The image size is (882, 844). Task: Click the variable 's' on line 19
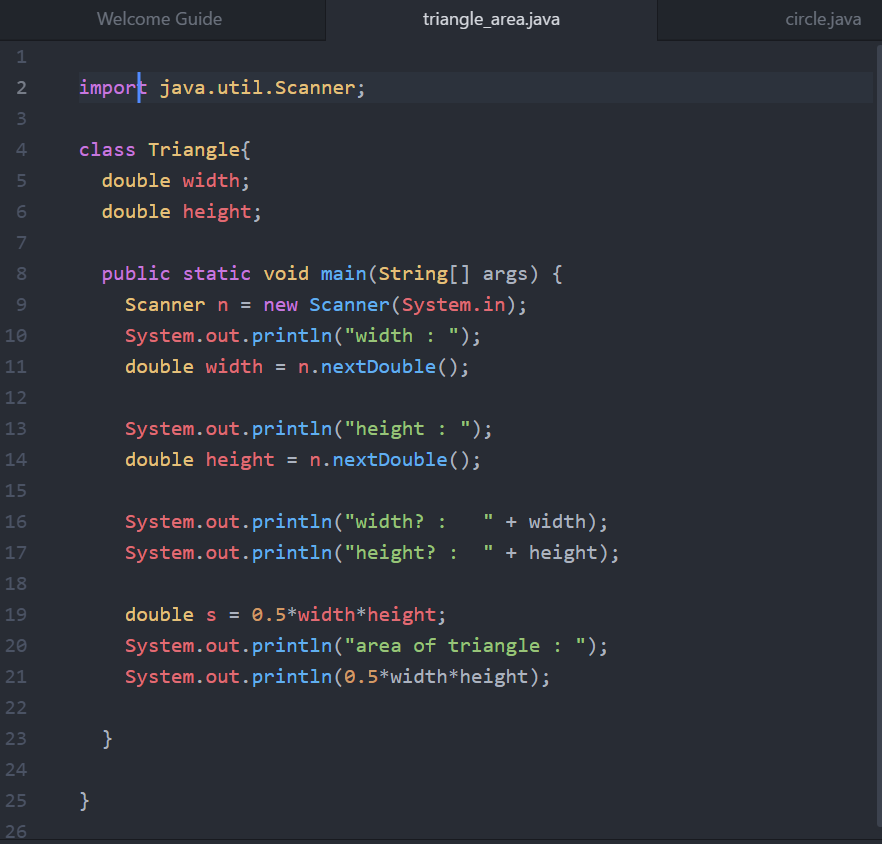tap(211, 614)
